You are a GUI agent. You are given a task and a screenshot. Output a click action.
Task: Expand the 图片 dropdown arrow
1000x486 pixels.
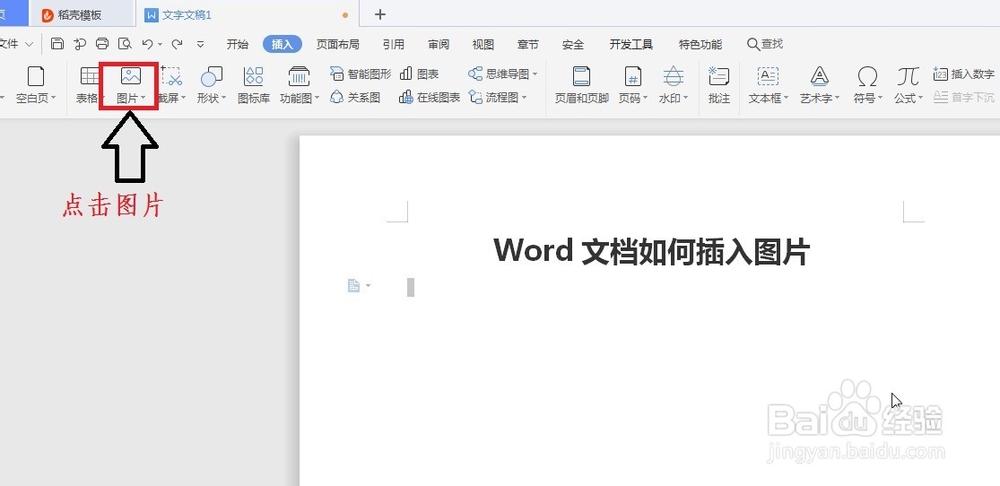[x=143, y=98]
